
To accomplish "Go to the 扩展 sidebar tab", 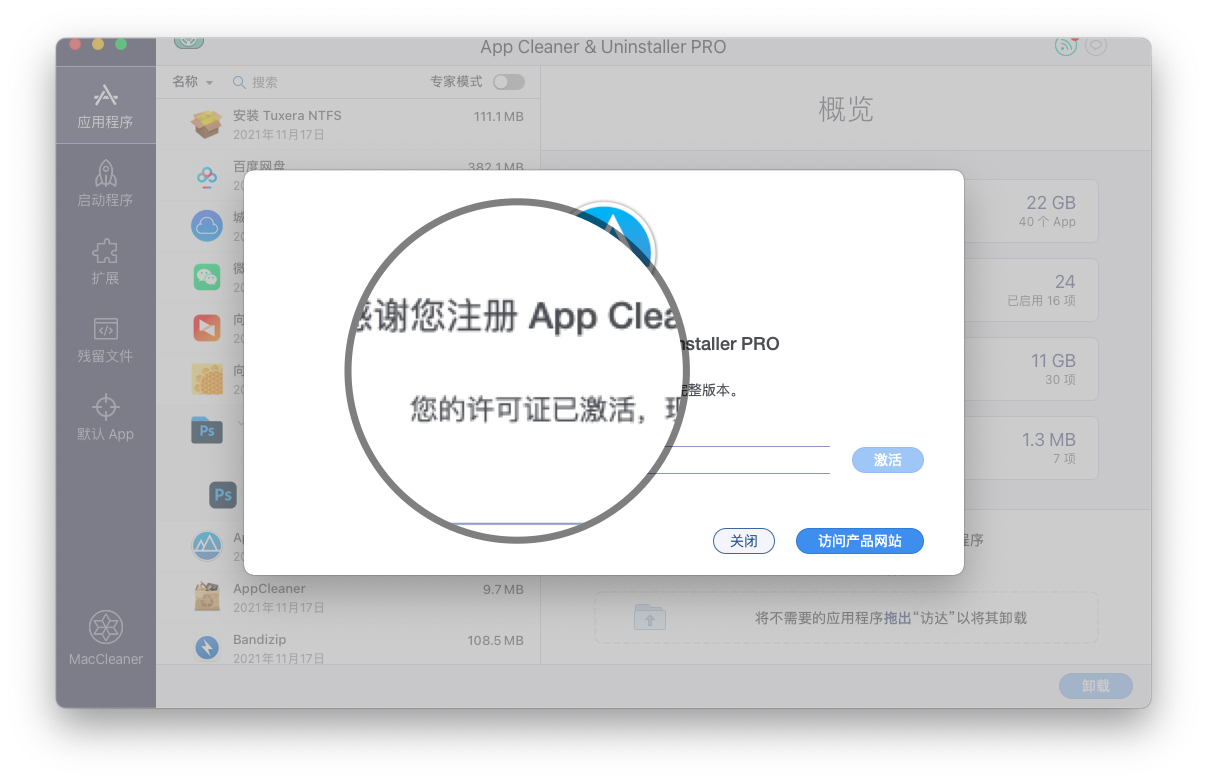I will (106, 261).
